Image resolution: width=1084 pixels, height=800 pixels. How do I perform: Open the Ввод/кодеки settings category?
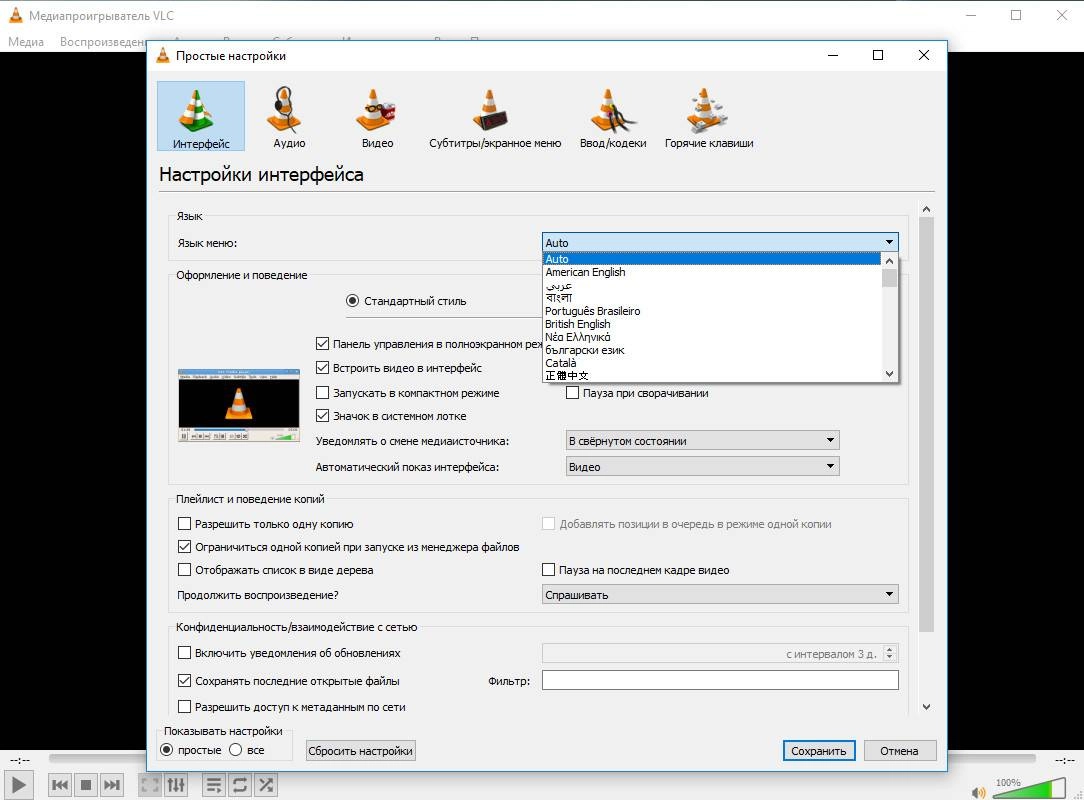click(613, 115)
